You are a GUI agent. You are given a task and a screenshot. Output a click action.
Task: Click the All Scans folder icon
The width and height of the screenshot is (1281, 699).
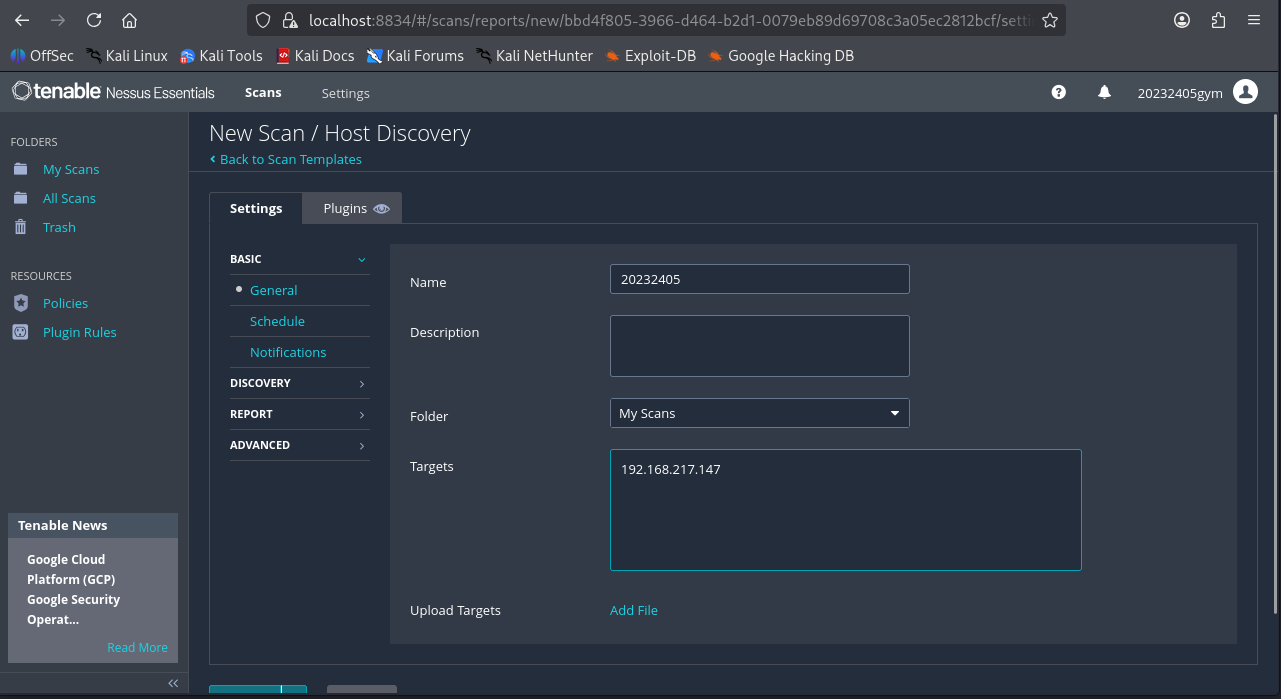pos(20,198)
